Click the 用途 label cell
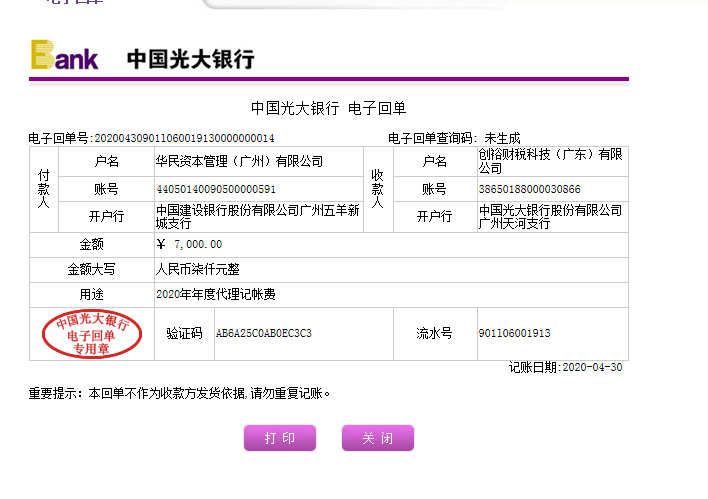 [x=92, y=294]
